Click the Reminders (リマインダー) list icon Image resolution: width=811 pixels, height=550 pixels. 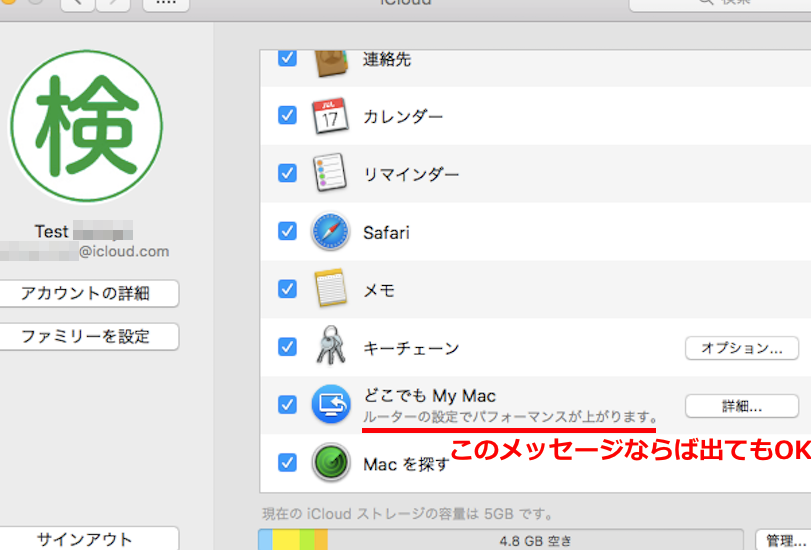pyautogui.click(x=330, y=173)
